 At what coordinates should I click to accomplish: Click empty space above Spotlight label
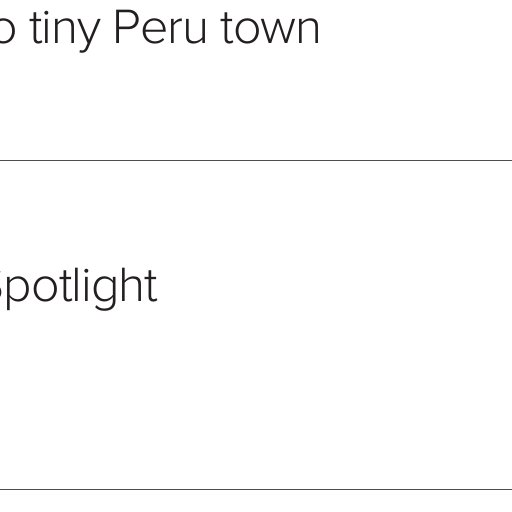(x=256, y=213)
